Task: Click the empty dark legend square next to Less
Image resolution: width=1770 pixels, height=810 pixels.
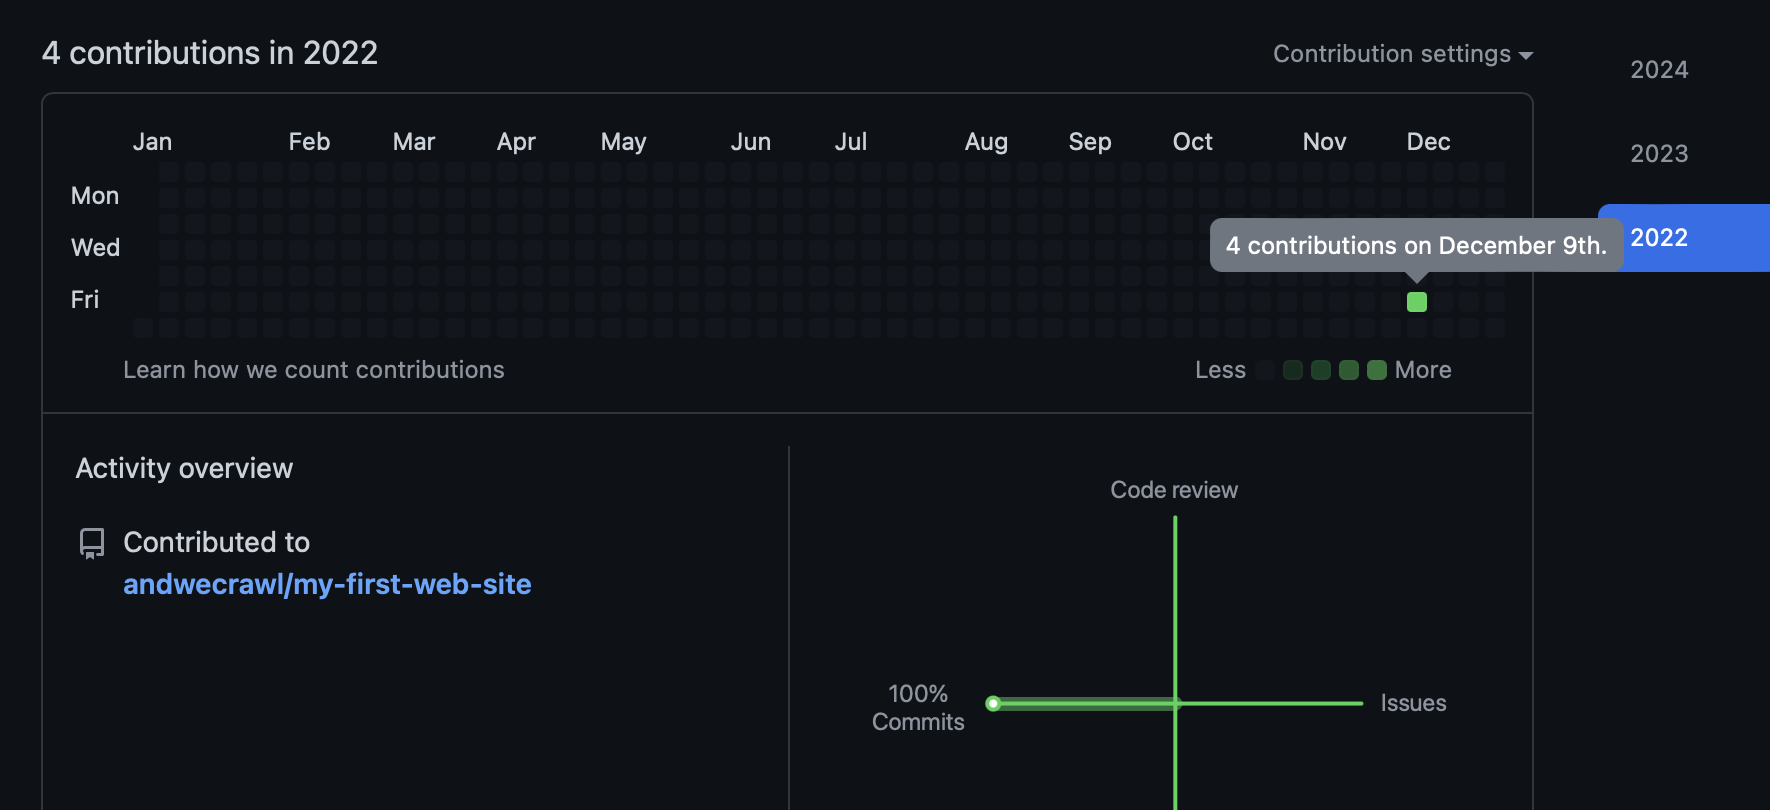Action: click(1265, 370)
